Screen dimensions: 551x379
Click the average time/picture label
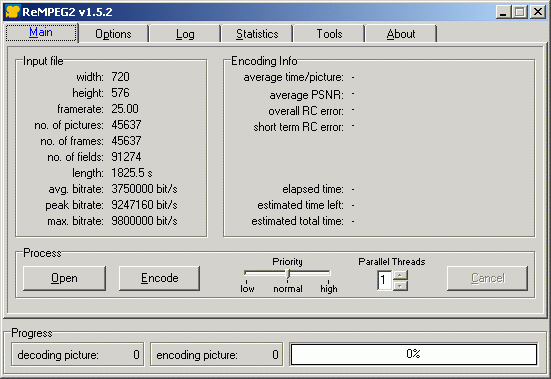click(294, 77)
